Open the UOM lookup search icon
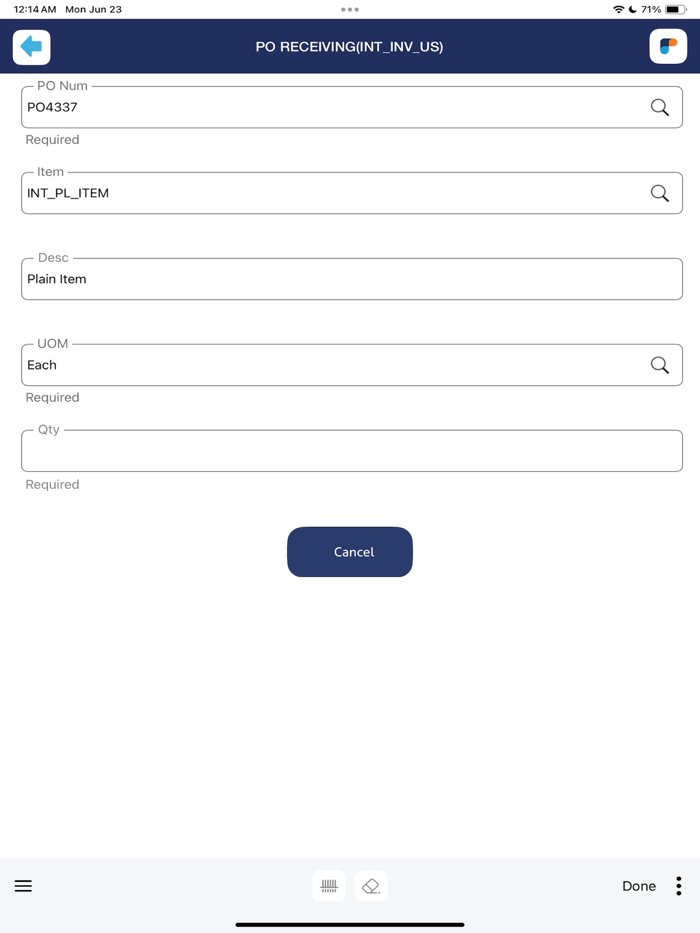Image resolution: width=700 pixels, height=933 pixels. point(660,365)
